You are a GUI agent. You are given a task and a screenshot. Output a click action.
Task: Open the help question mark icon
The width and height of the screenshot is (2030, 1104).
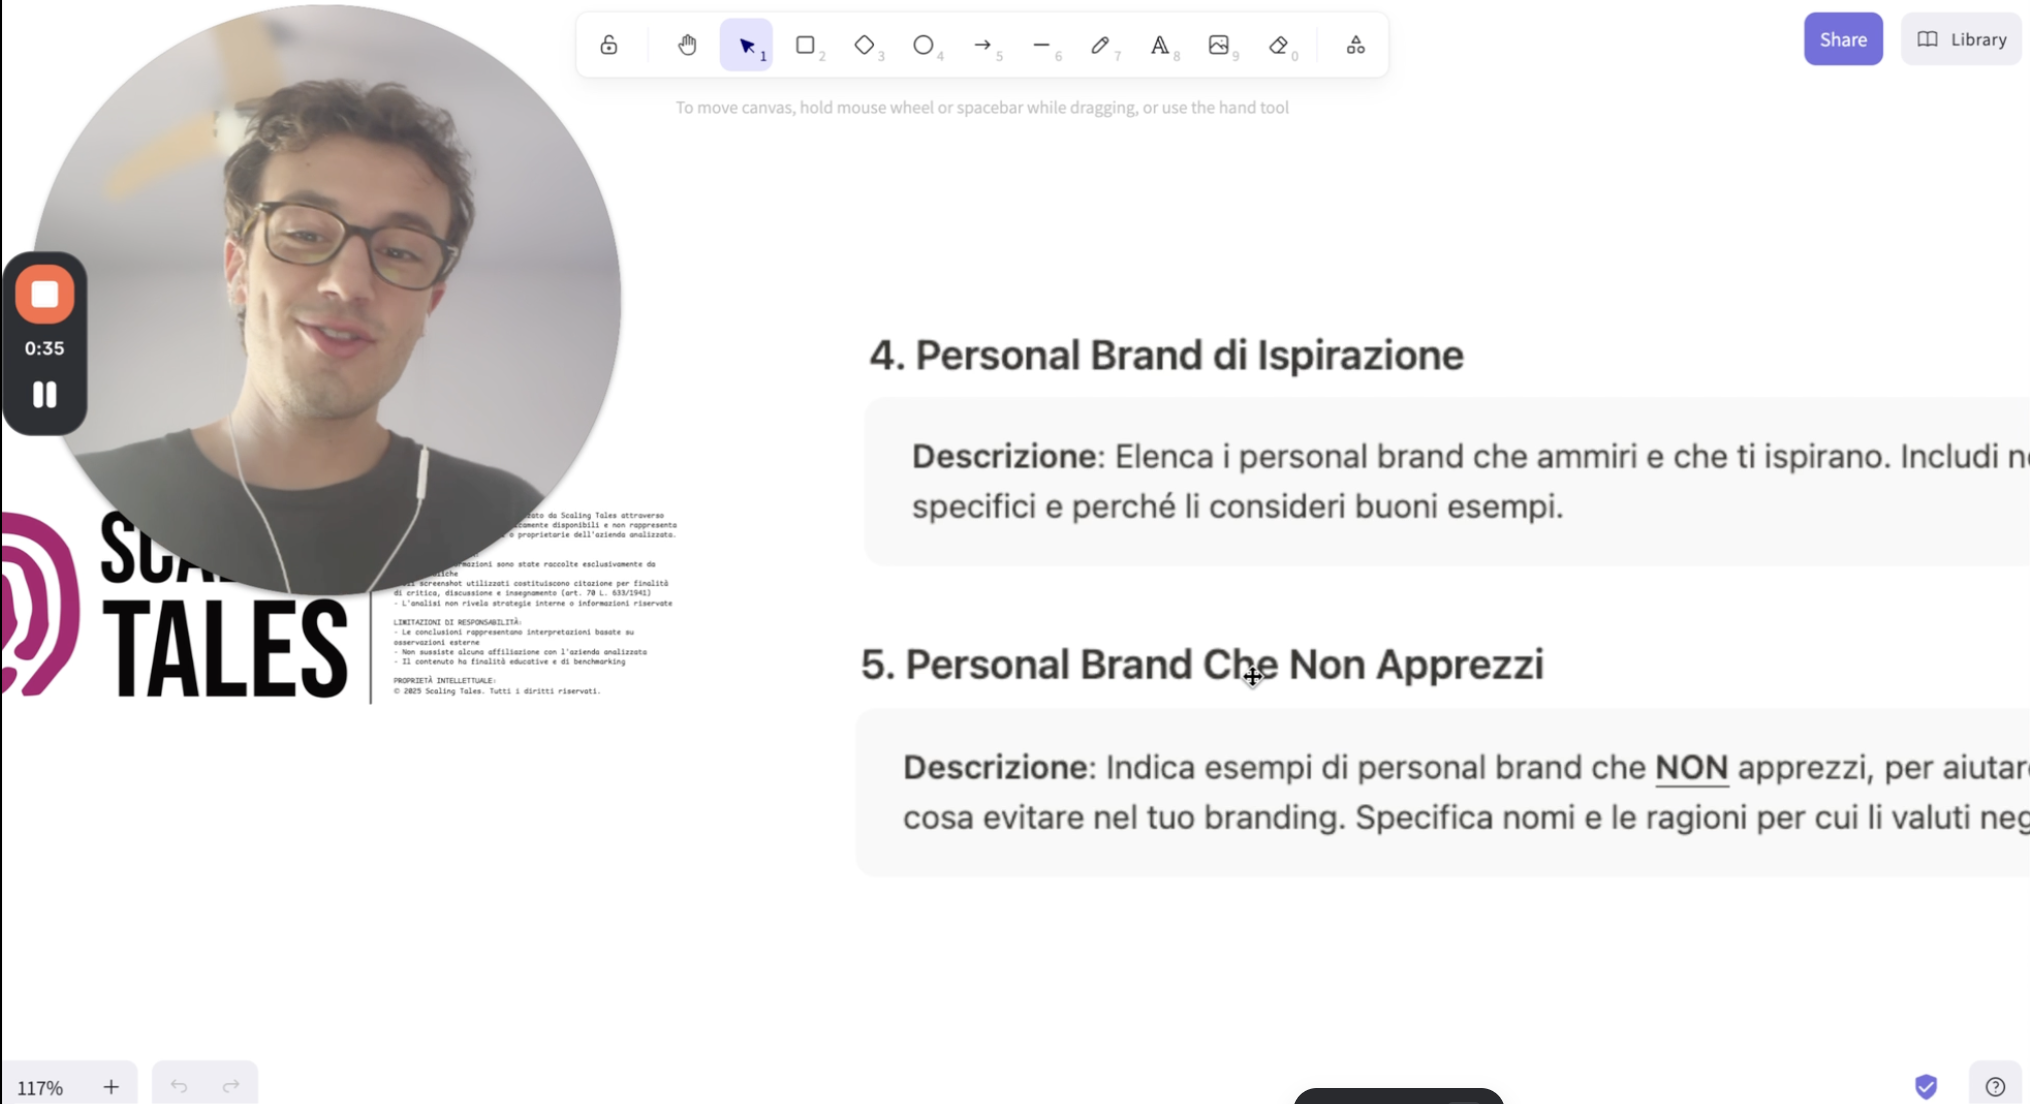coord(1995,1086)
